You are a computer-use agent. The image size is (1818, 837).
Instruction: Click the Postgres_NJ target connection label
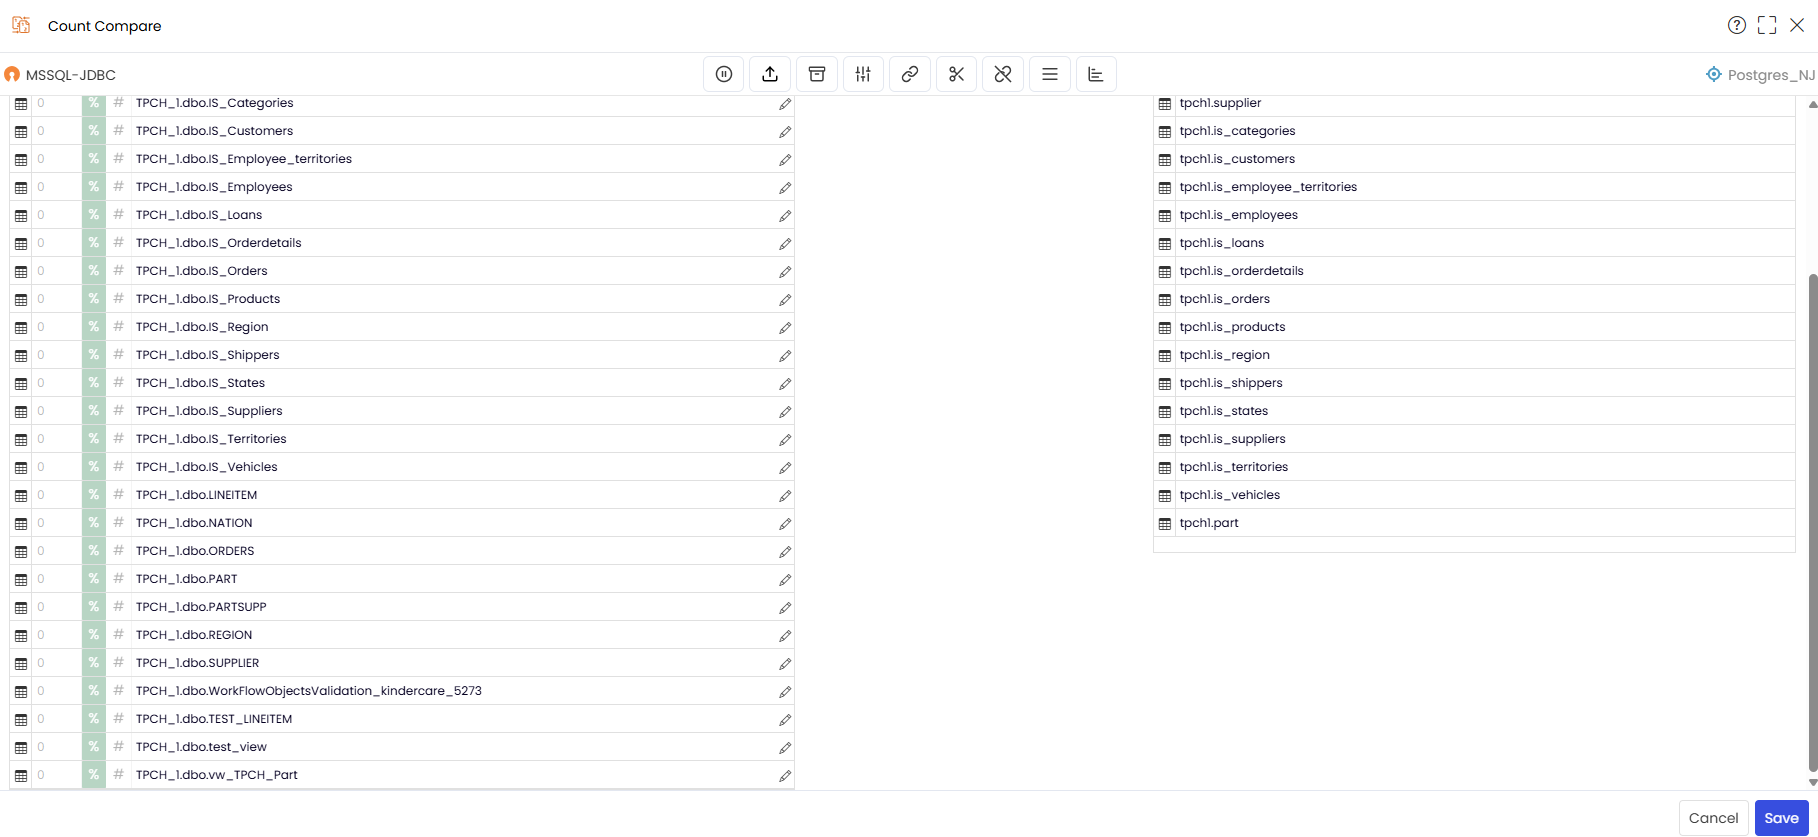tap(1770, 75)
